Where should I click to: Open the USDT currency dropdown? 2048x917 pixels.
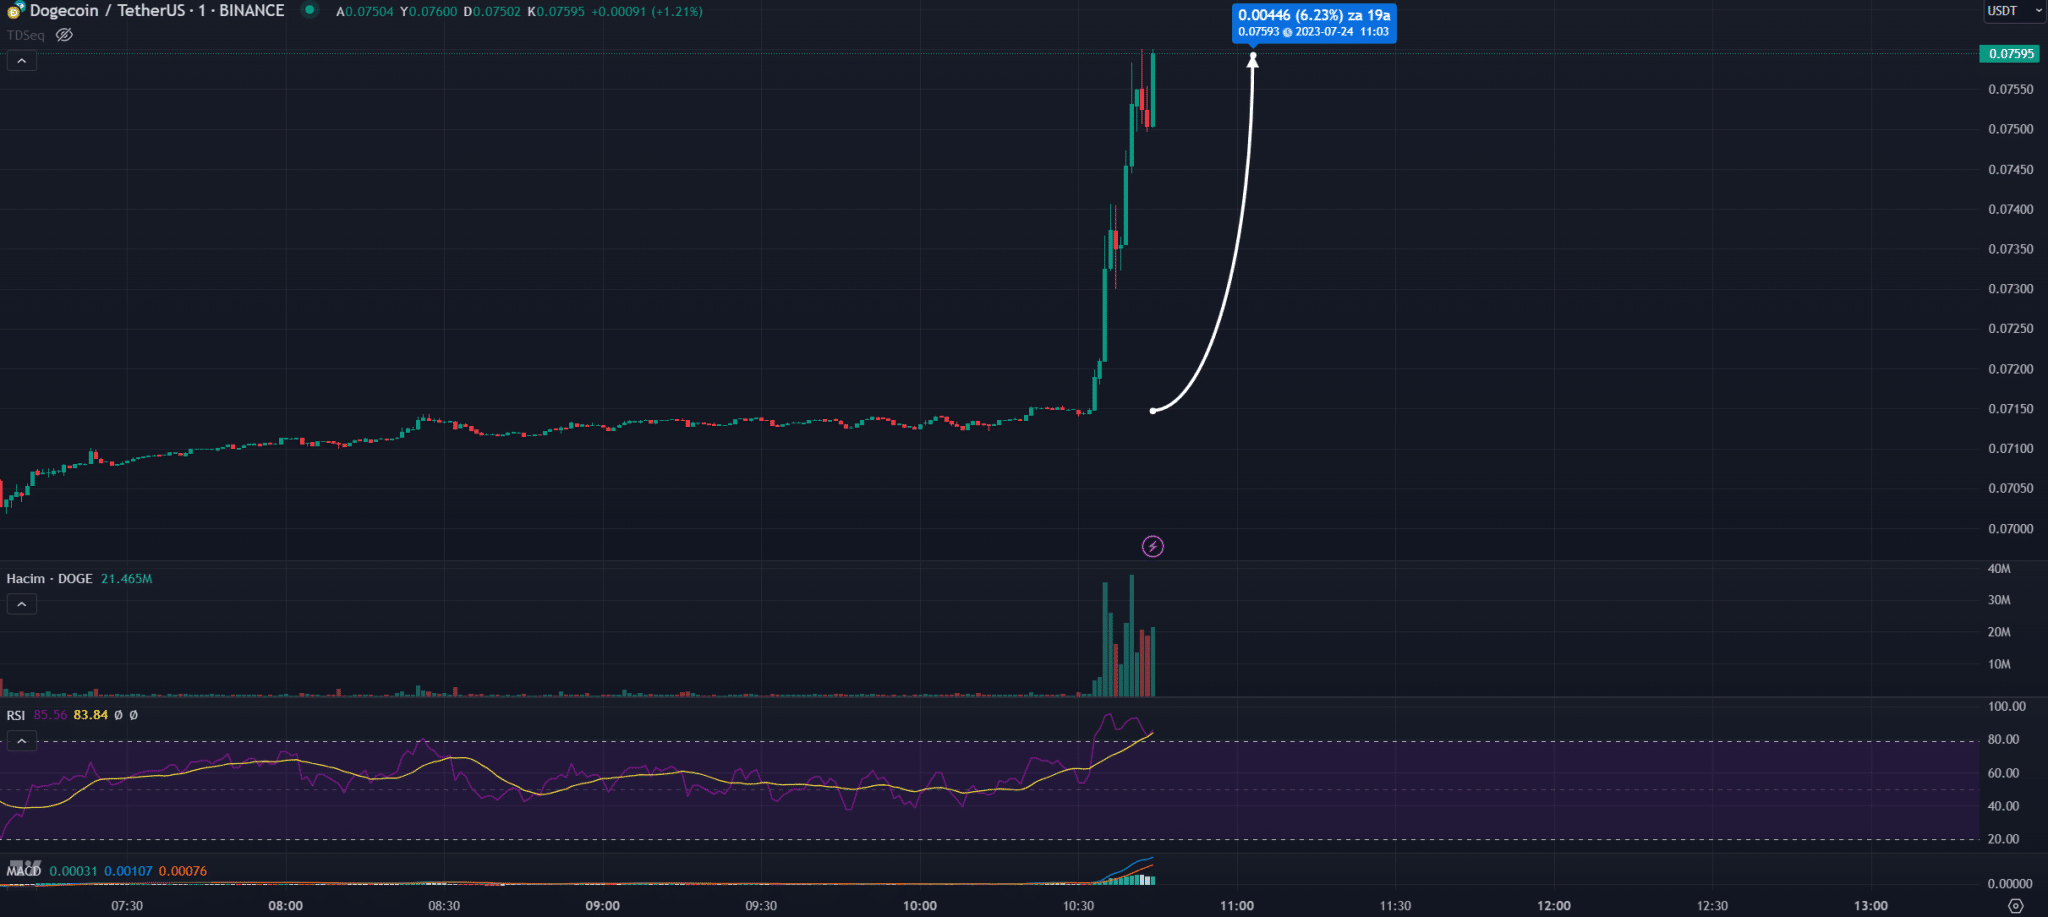[2013, 11]
